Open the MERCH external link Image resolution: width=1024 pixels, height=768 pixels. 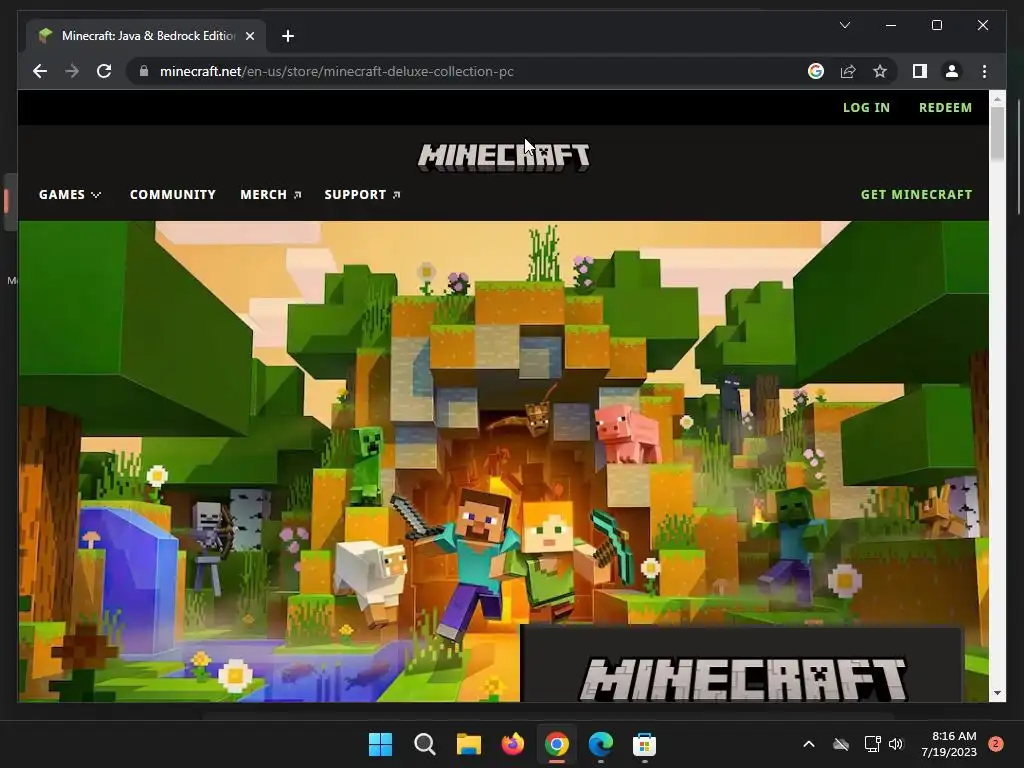coord(270,195)
